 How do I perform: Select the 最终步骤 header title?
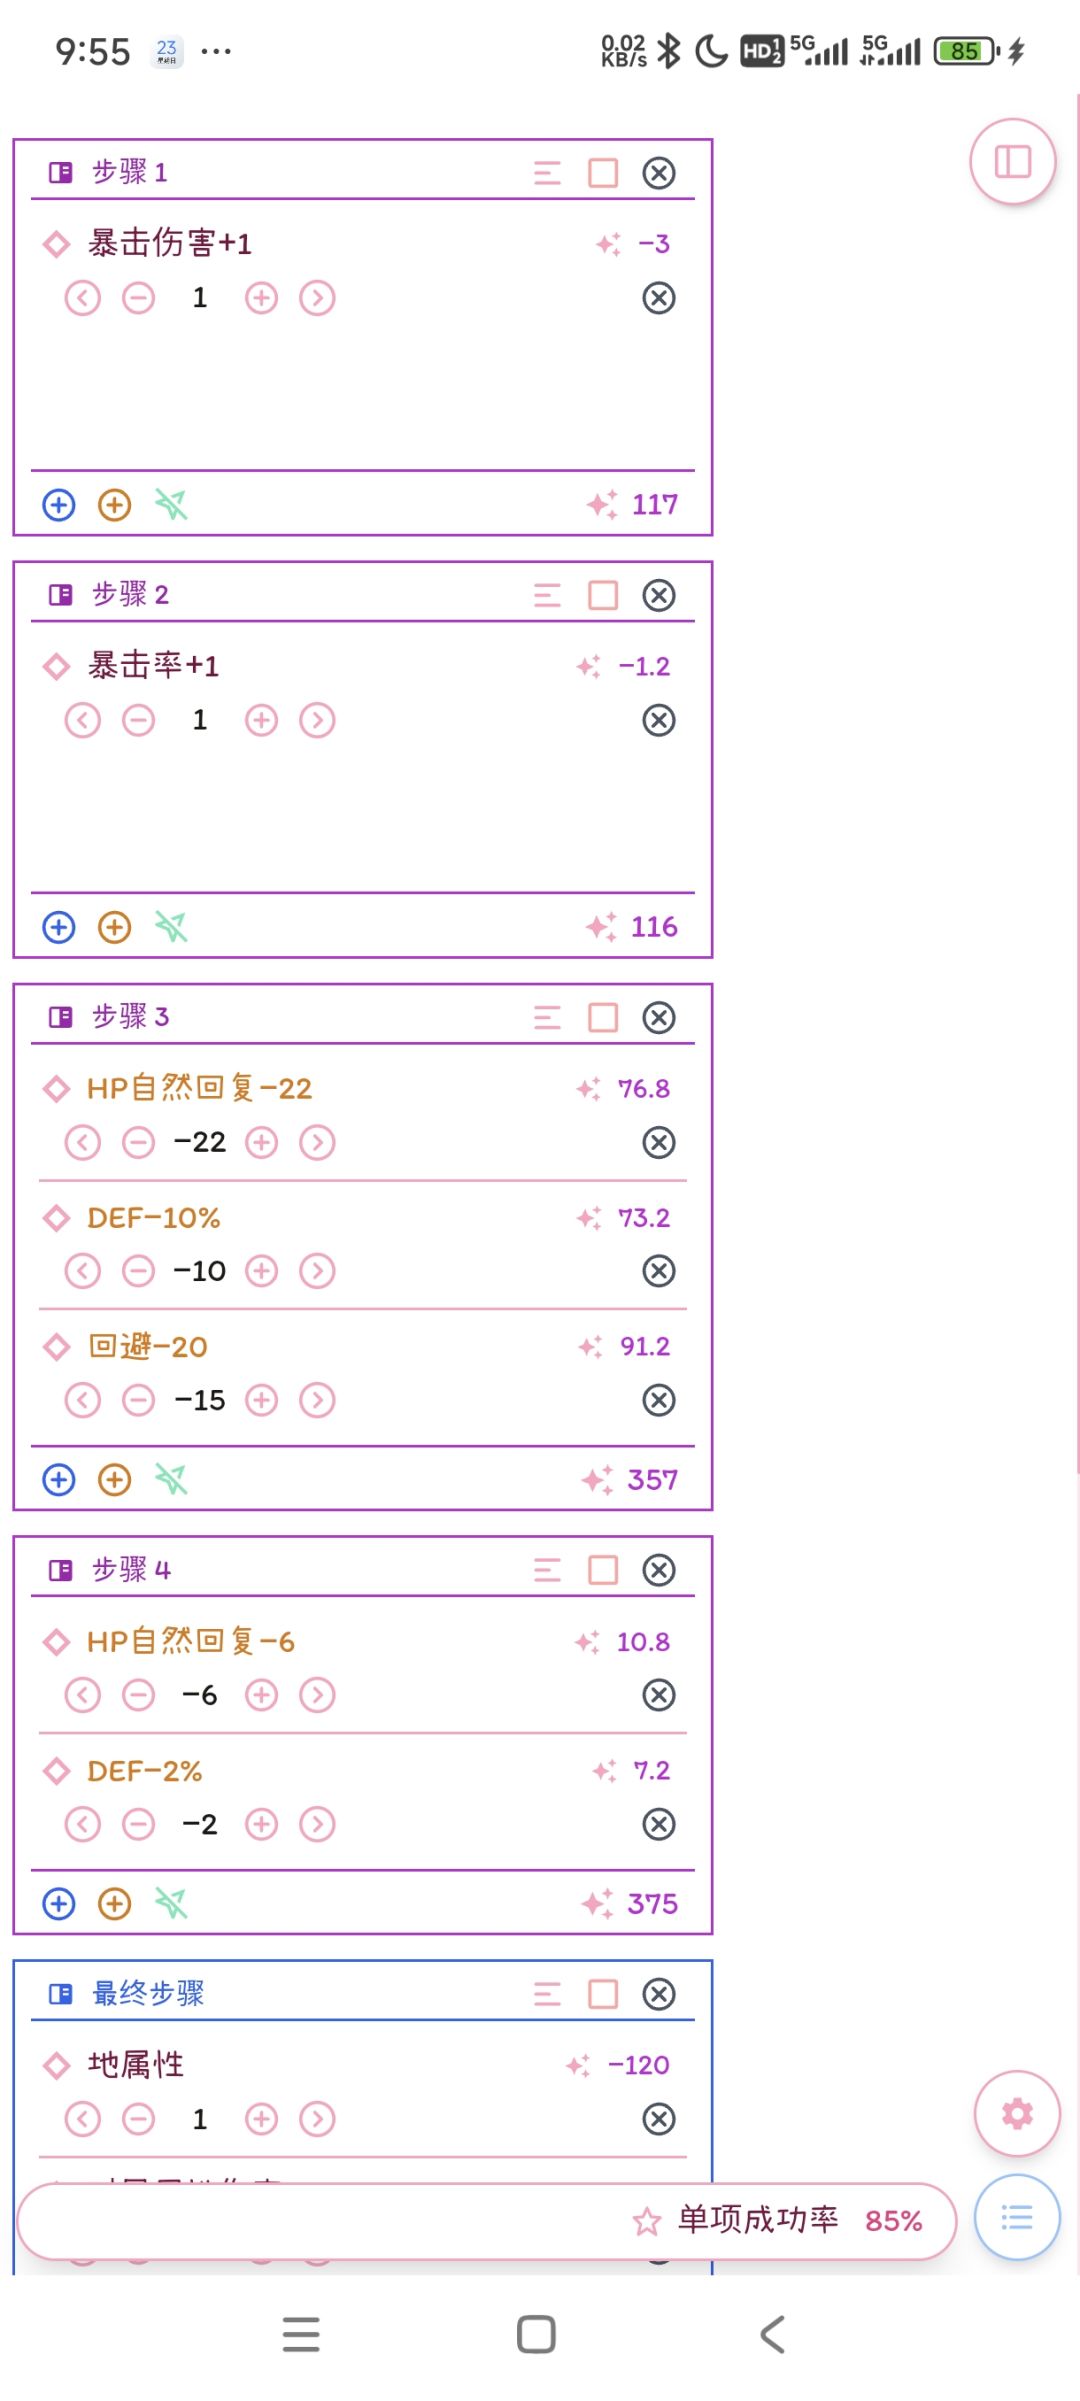(148, 1993)
